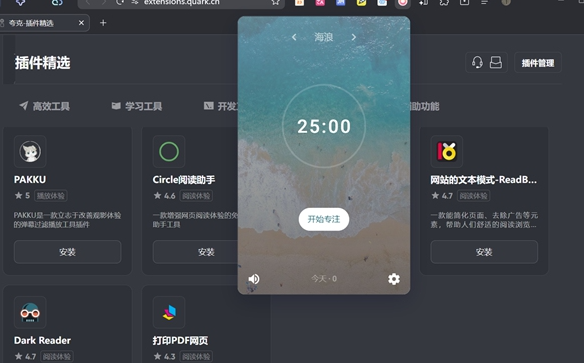This screenshot has height=363, width=584.
Task: Mute the timer sound with speaker icon
Action: 254,279
